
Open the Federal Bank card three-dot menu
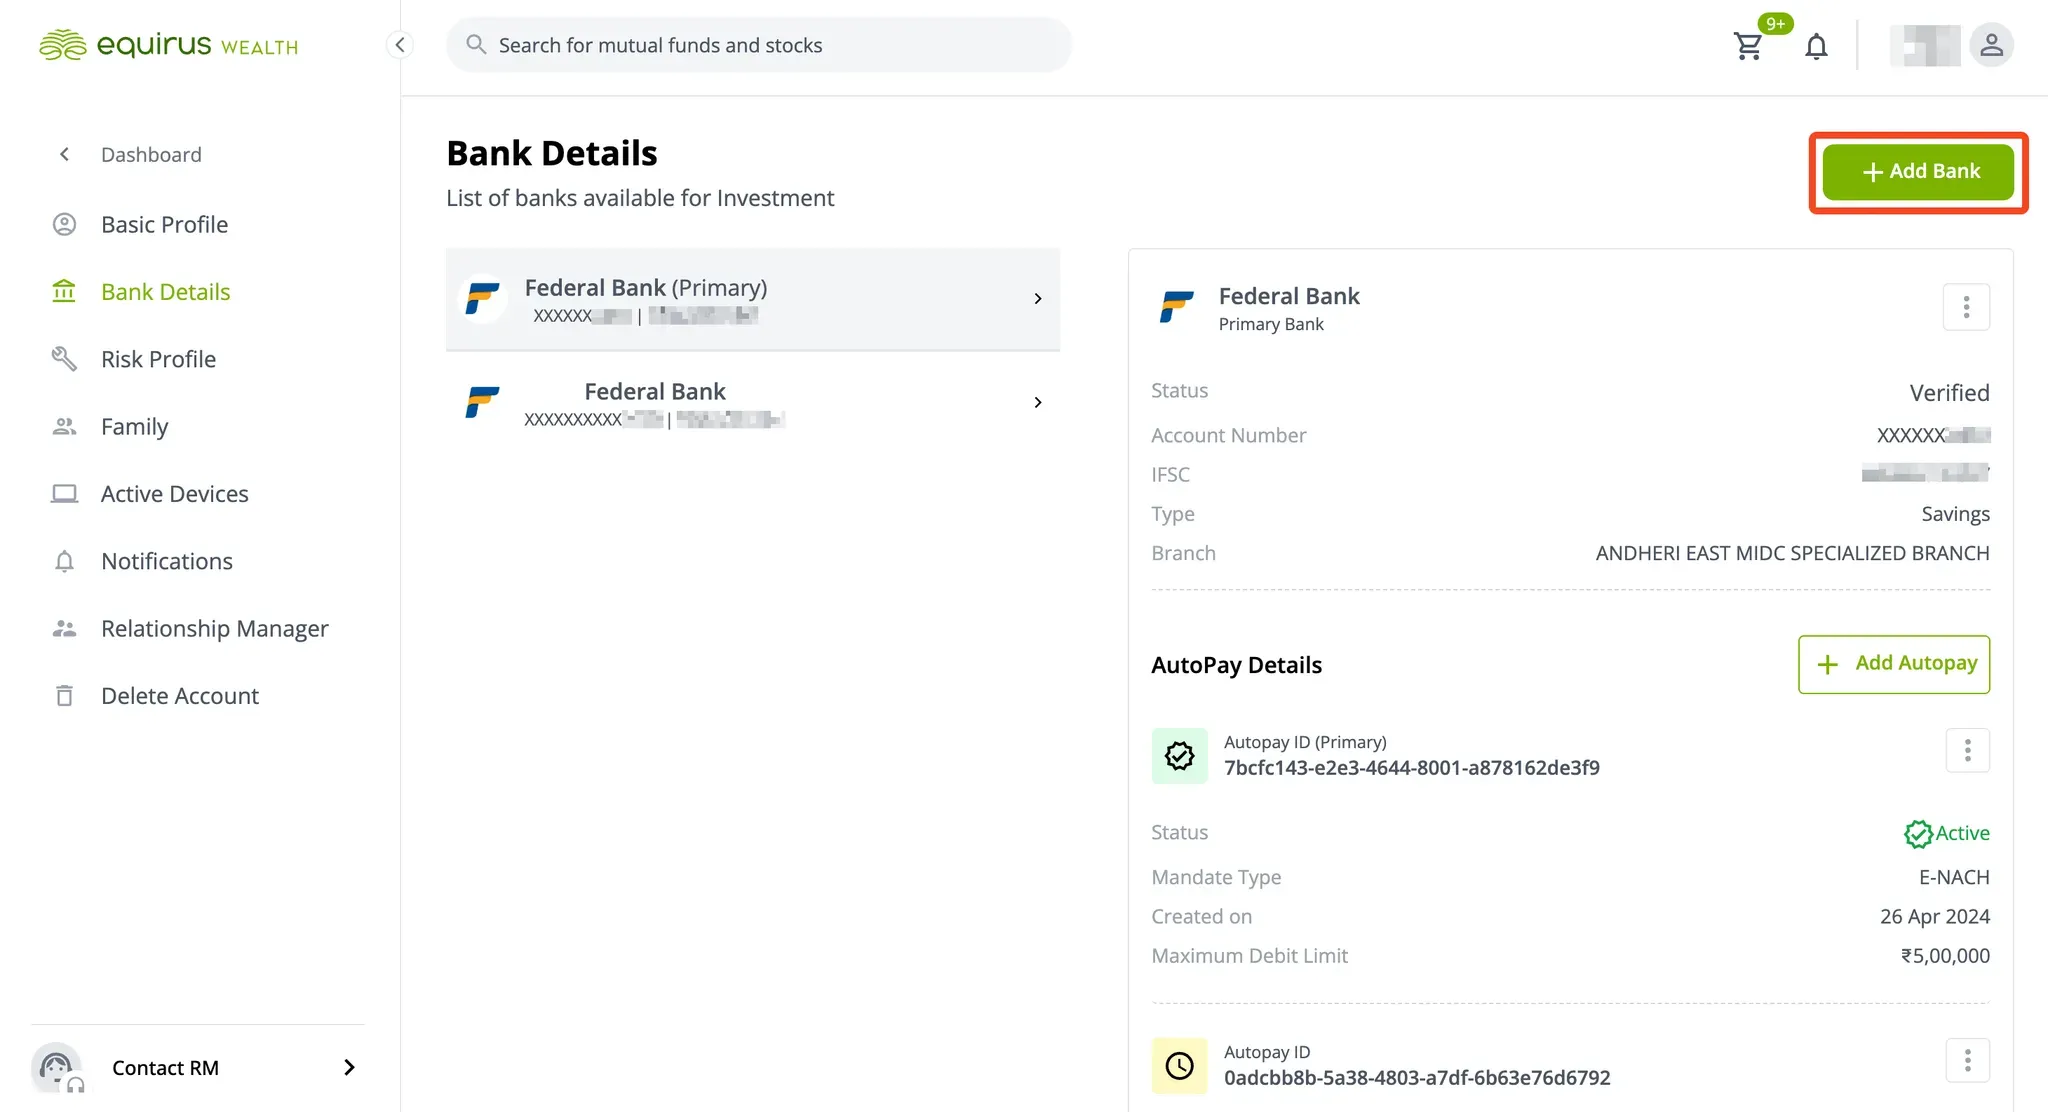click(x=1966, y=307)
